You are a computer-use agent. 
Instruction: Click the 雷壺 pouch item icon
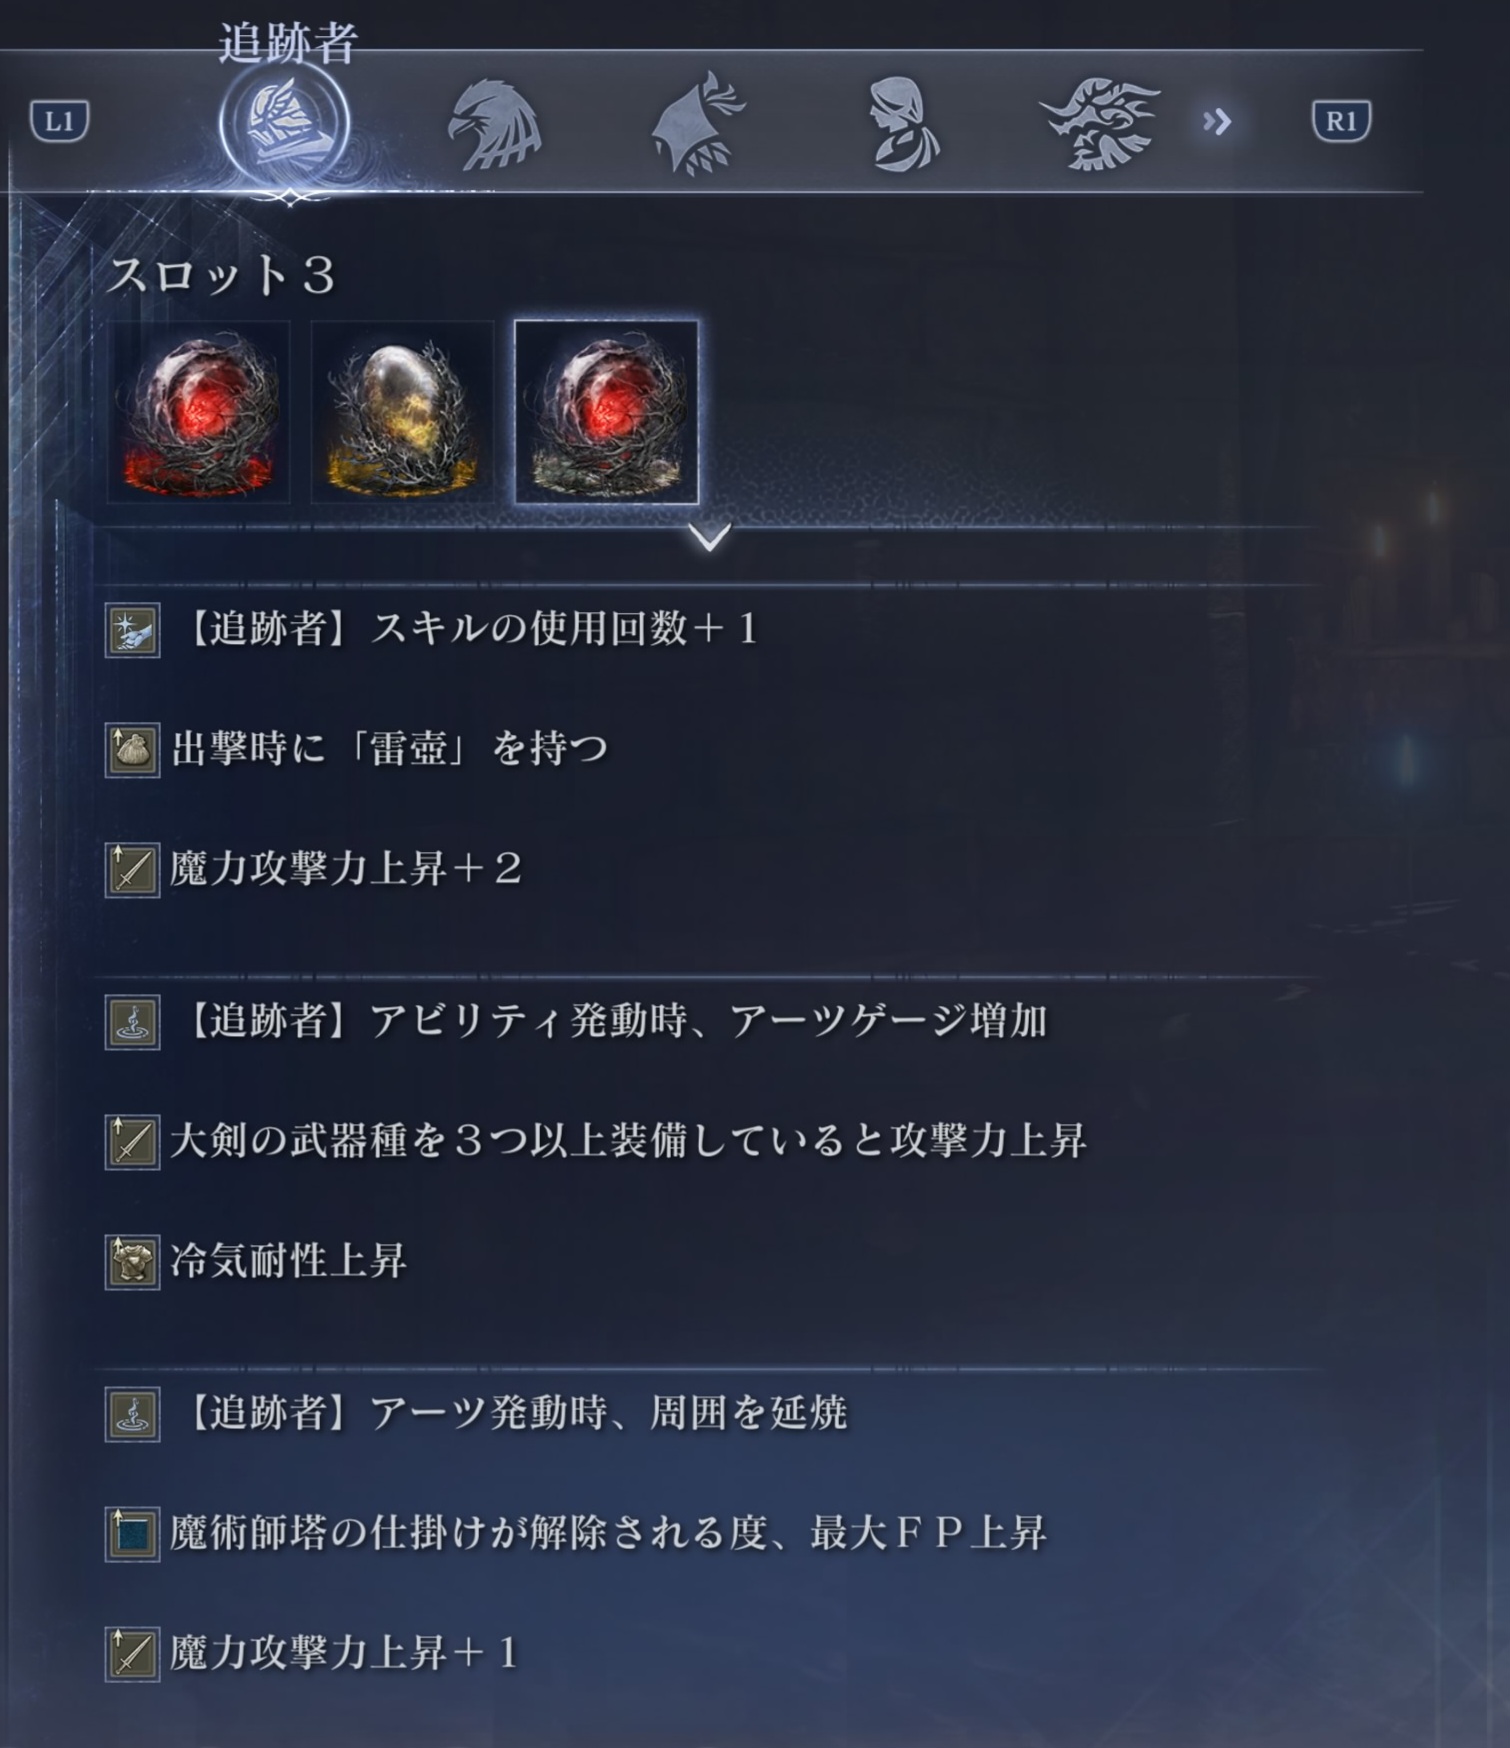(x=132, y=750)
